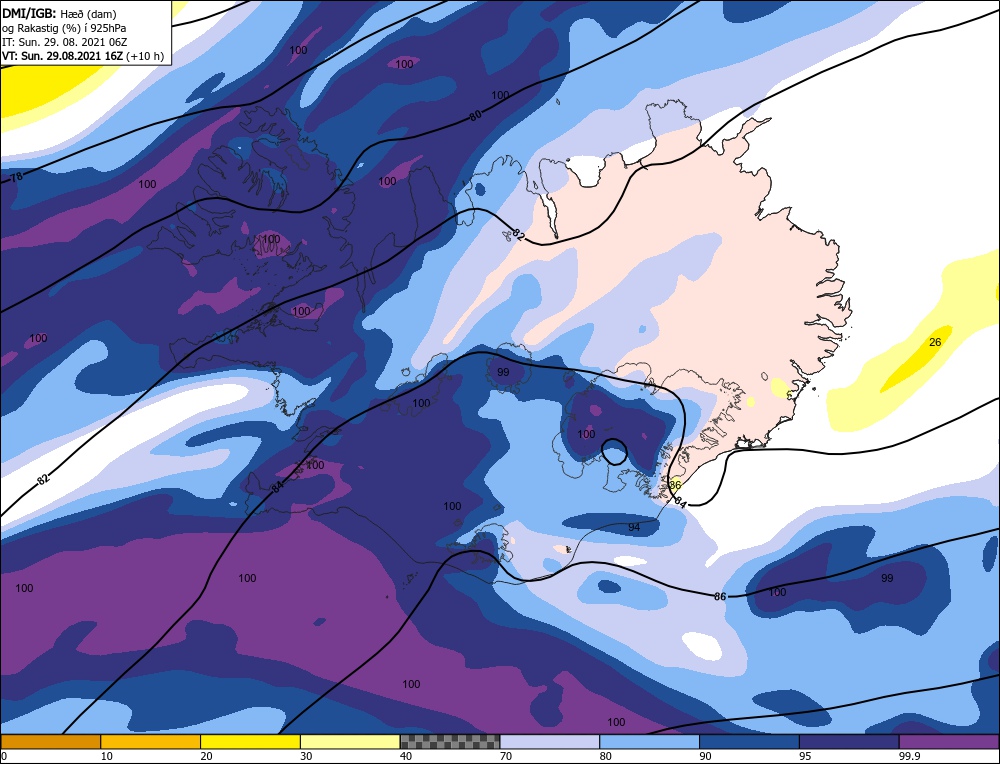The width and height of the screenshot is (1000, 764).
Task: Click the '78' contour line label
Action: pos(17,177)
